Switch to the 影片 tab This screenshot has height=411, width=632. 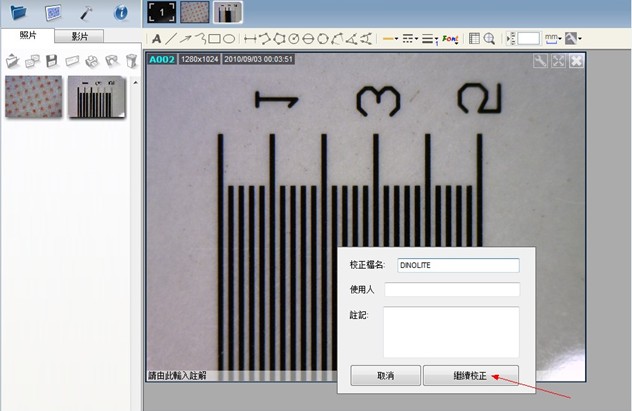pos(79,36)
